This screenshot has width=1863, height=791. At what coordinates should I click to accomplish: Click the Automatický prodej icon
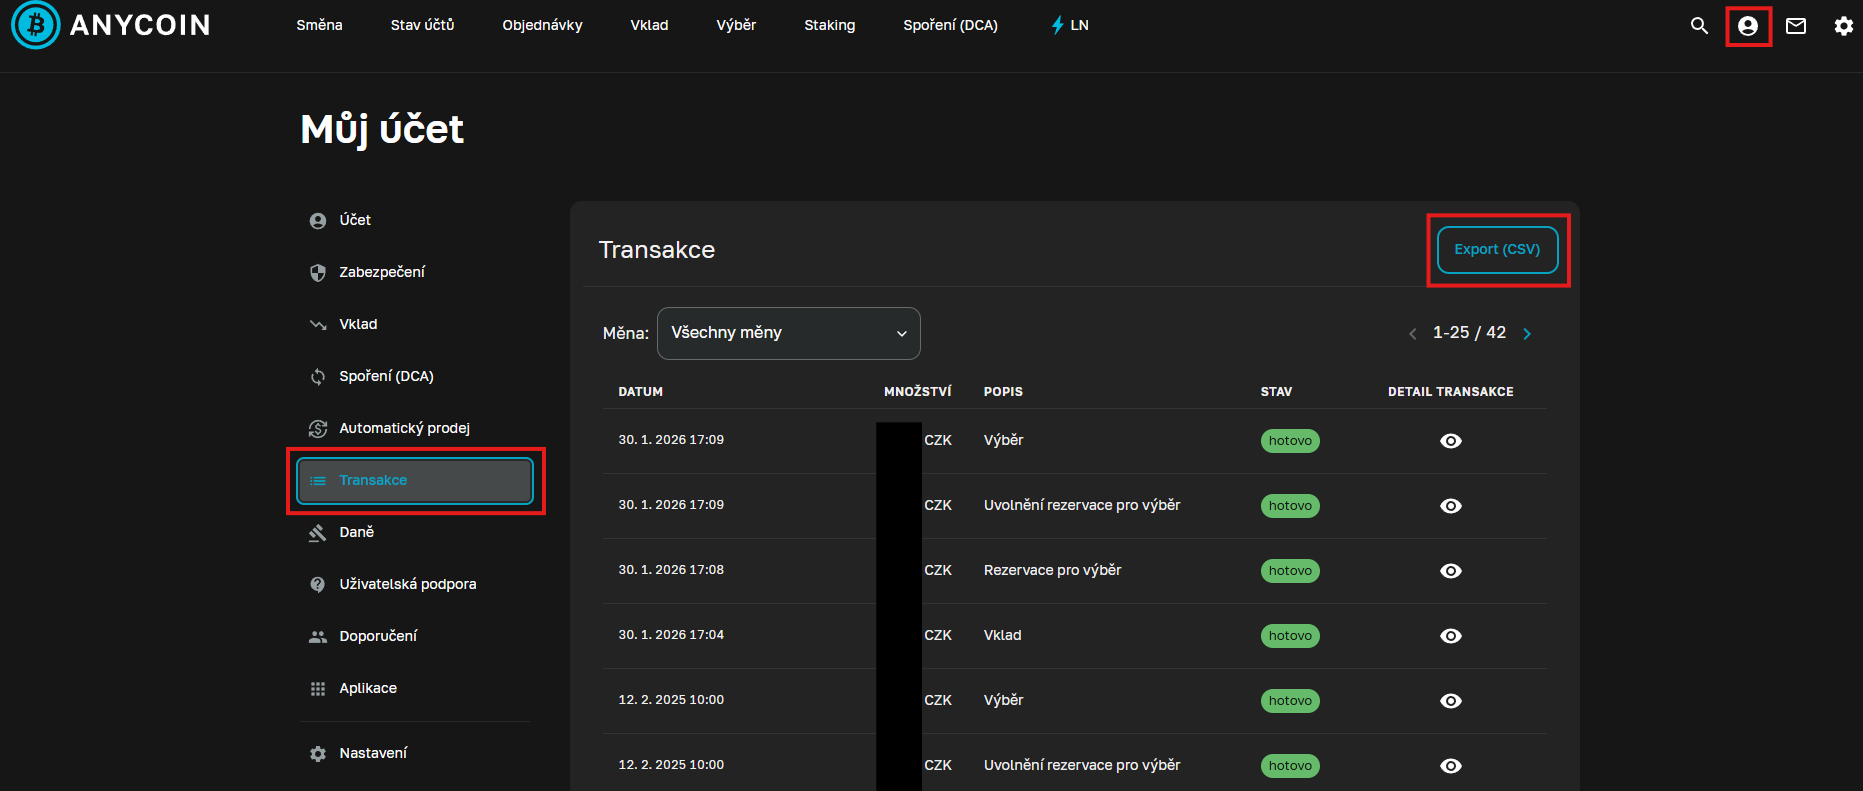pyautogui.click(x=318, y=429)
